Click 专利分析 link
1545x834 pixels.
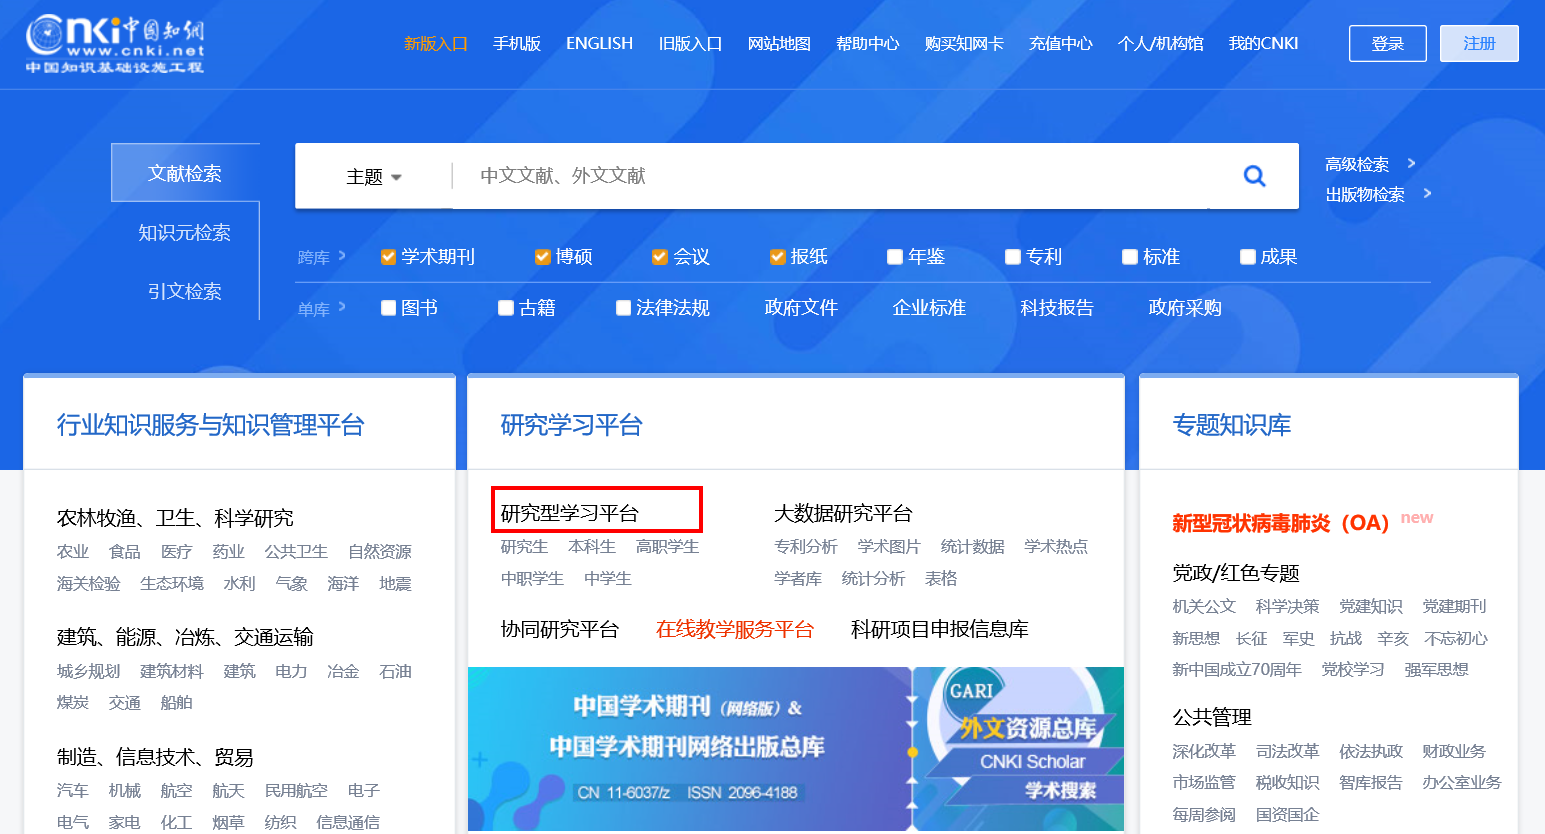pyautogui.click(x=806, y=547)
